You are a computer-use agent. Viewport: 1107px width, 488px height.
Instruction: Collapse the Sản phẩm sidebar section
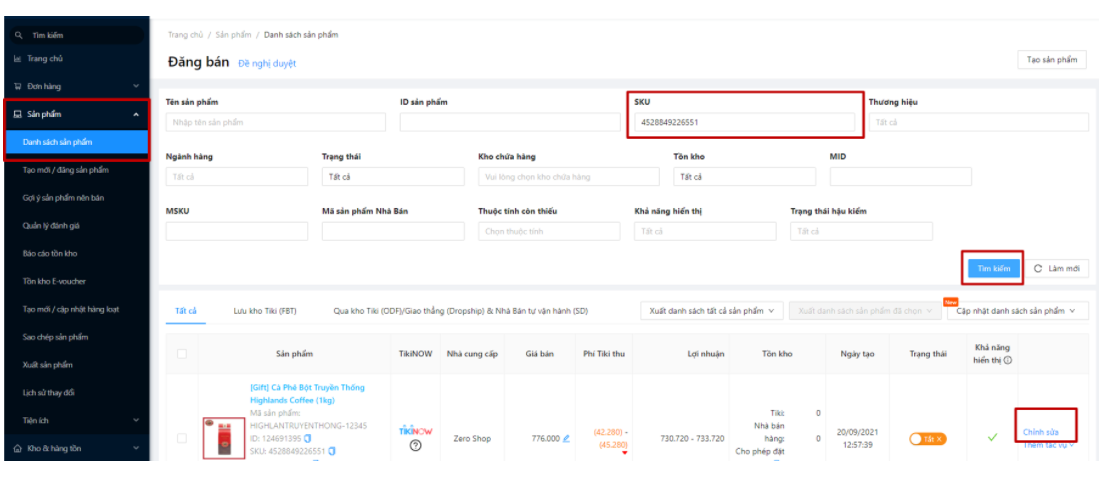coord(136,114)
